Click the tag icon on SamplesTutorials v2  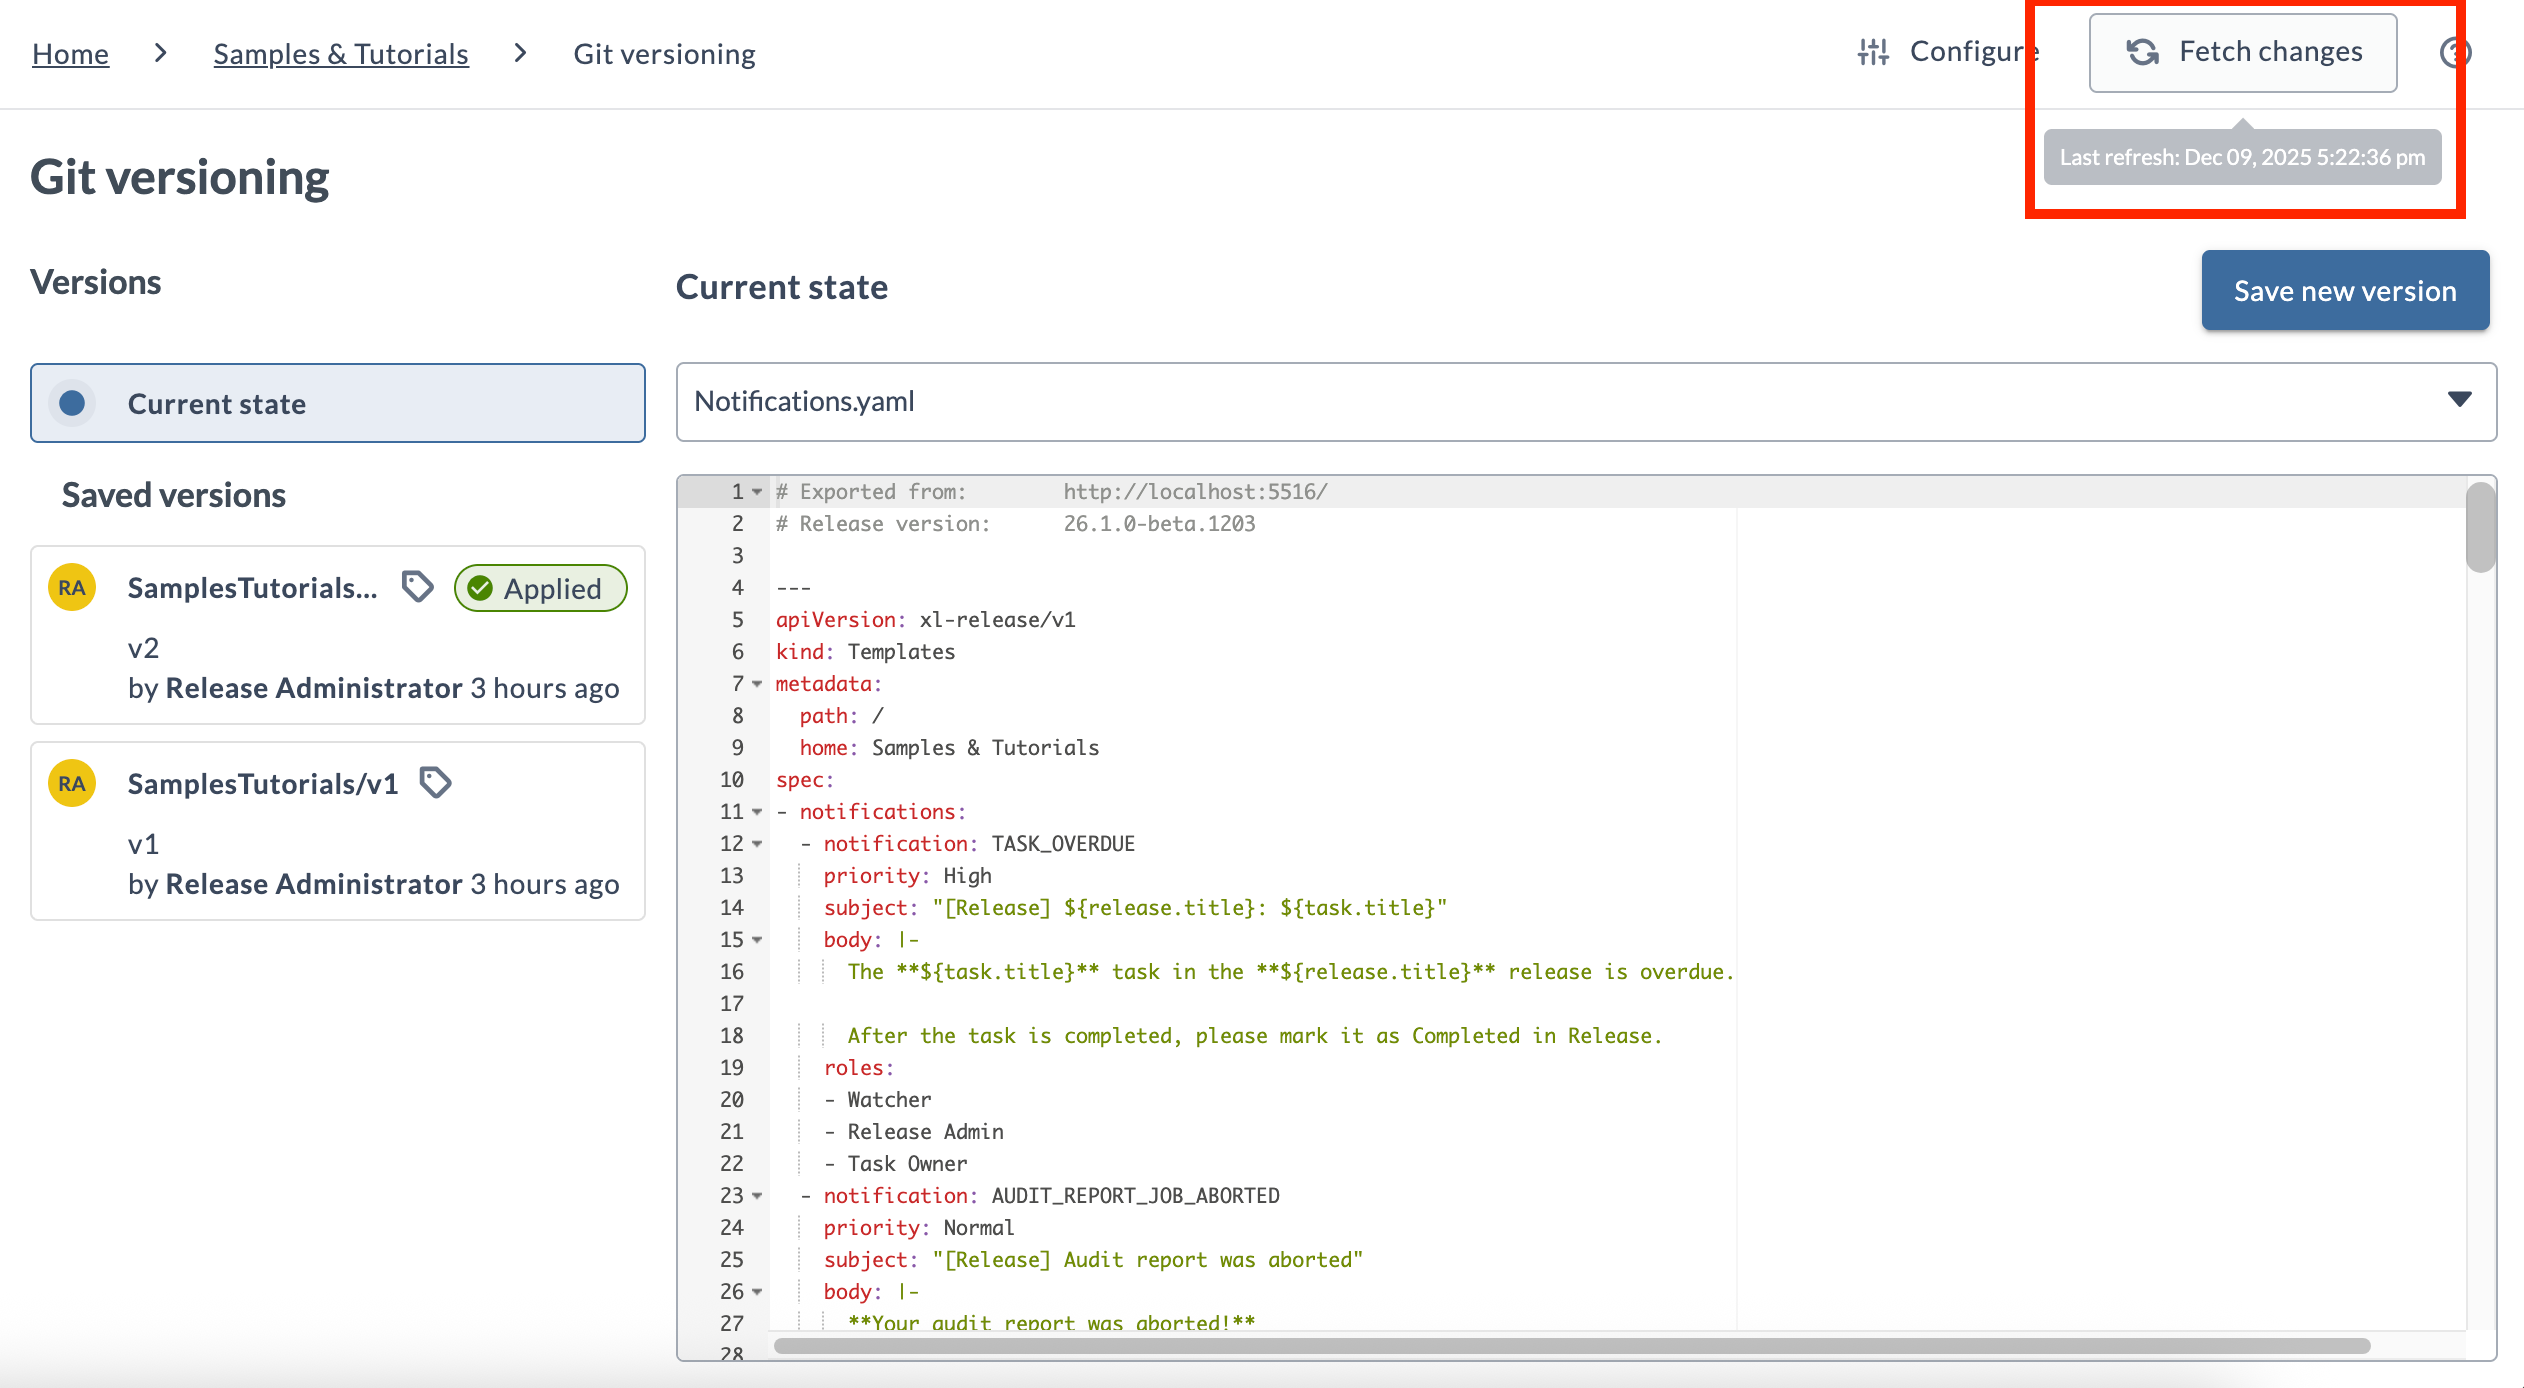point(418,587)
